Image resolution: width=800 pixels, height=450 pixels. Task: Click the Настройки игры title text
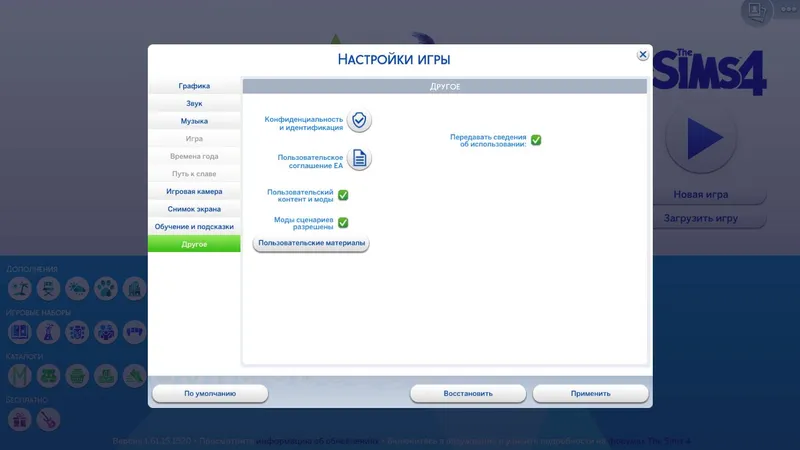pos(394,60)
